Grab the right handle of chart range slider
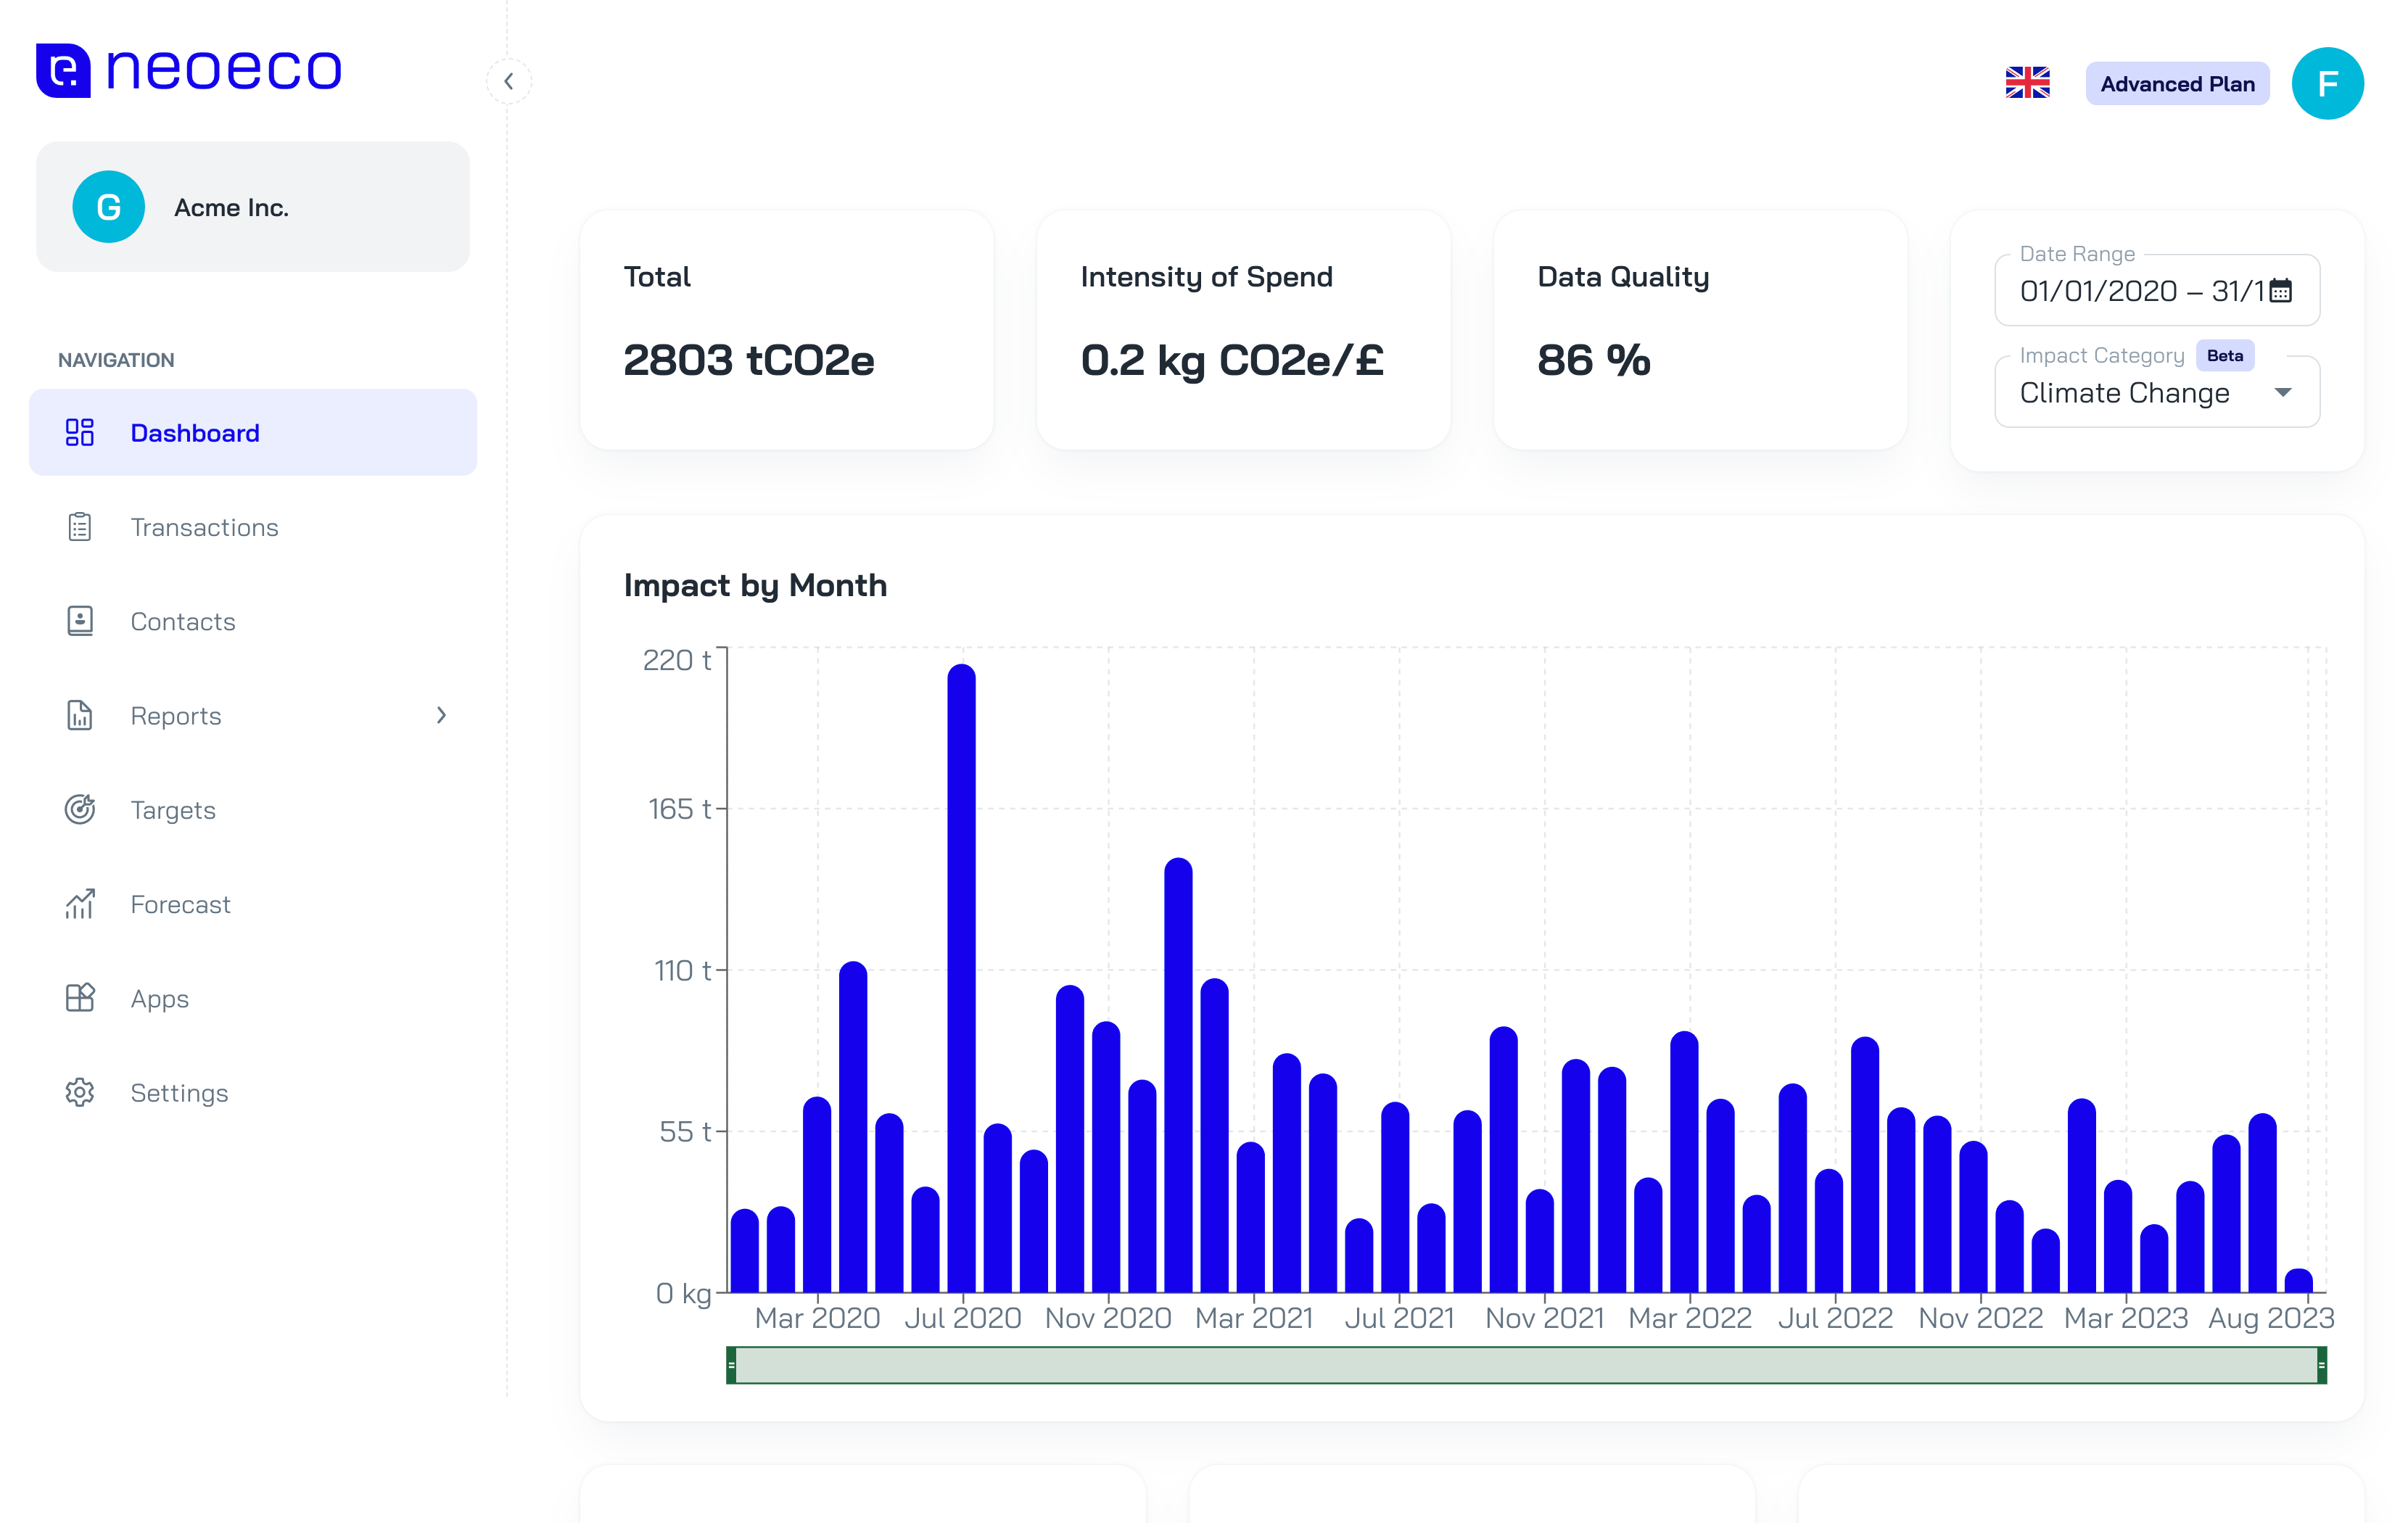 pos(2321,1365)
